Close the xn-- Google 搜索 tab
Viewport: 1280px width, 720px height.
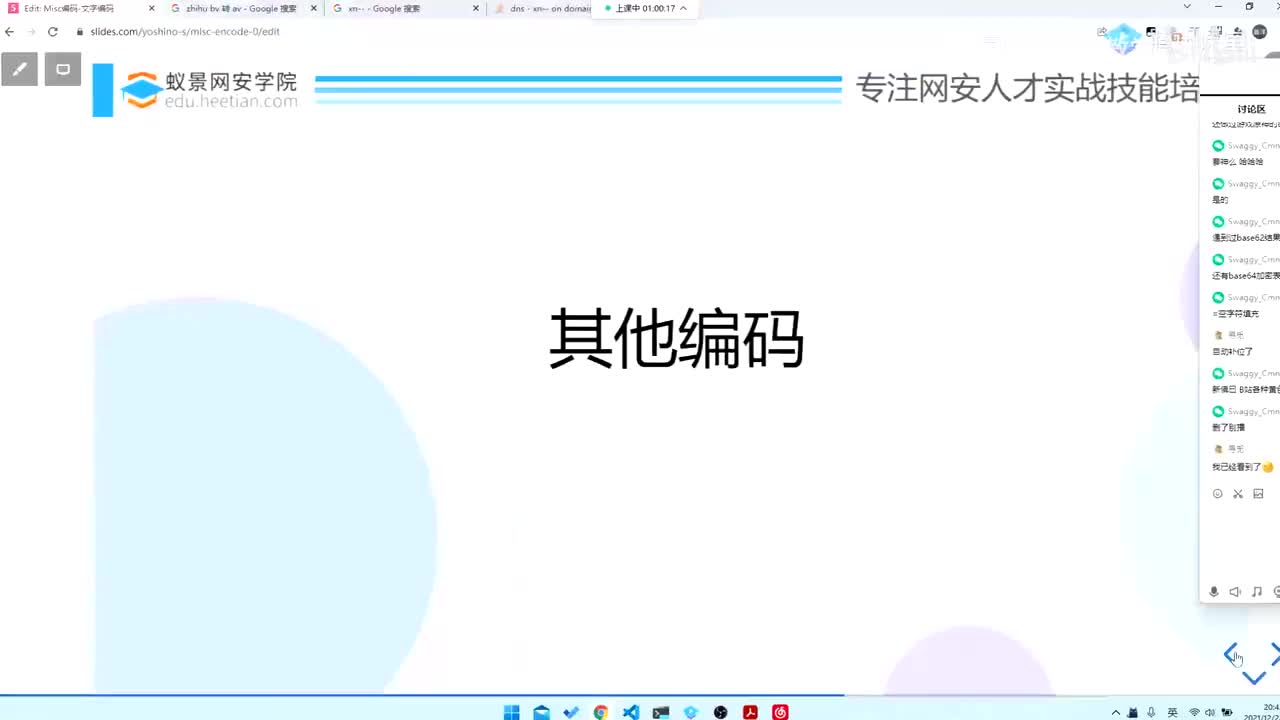[x=476, y=8]
